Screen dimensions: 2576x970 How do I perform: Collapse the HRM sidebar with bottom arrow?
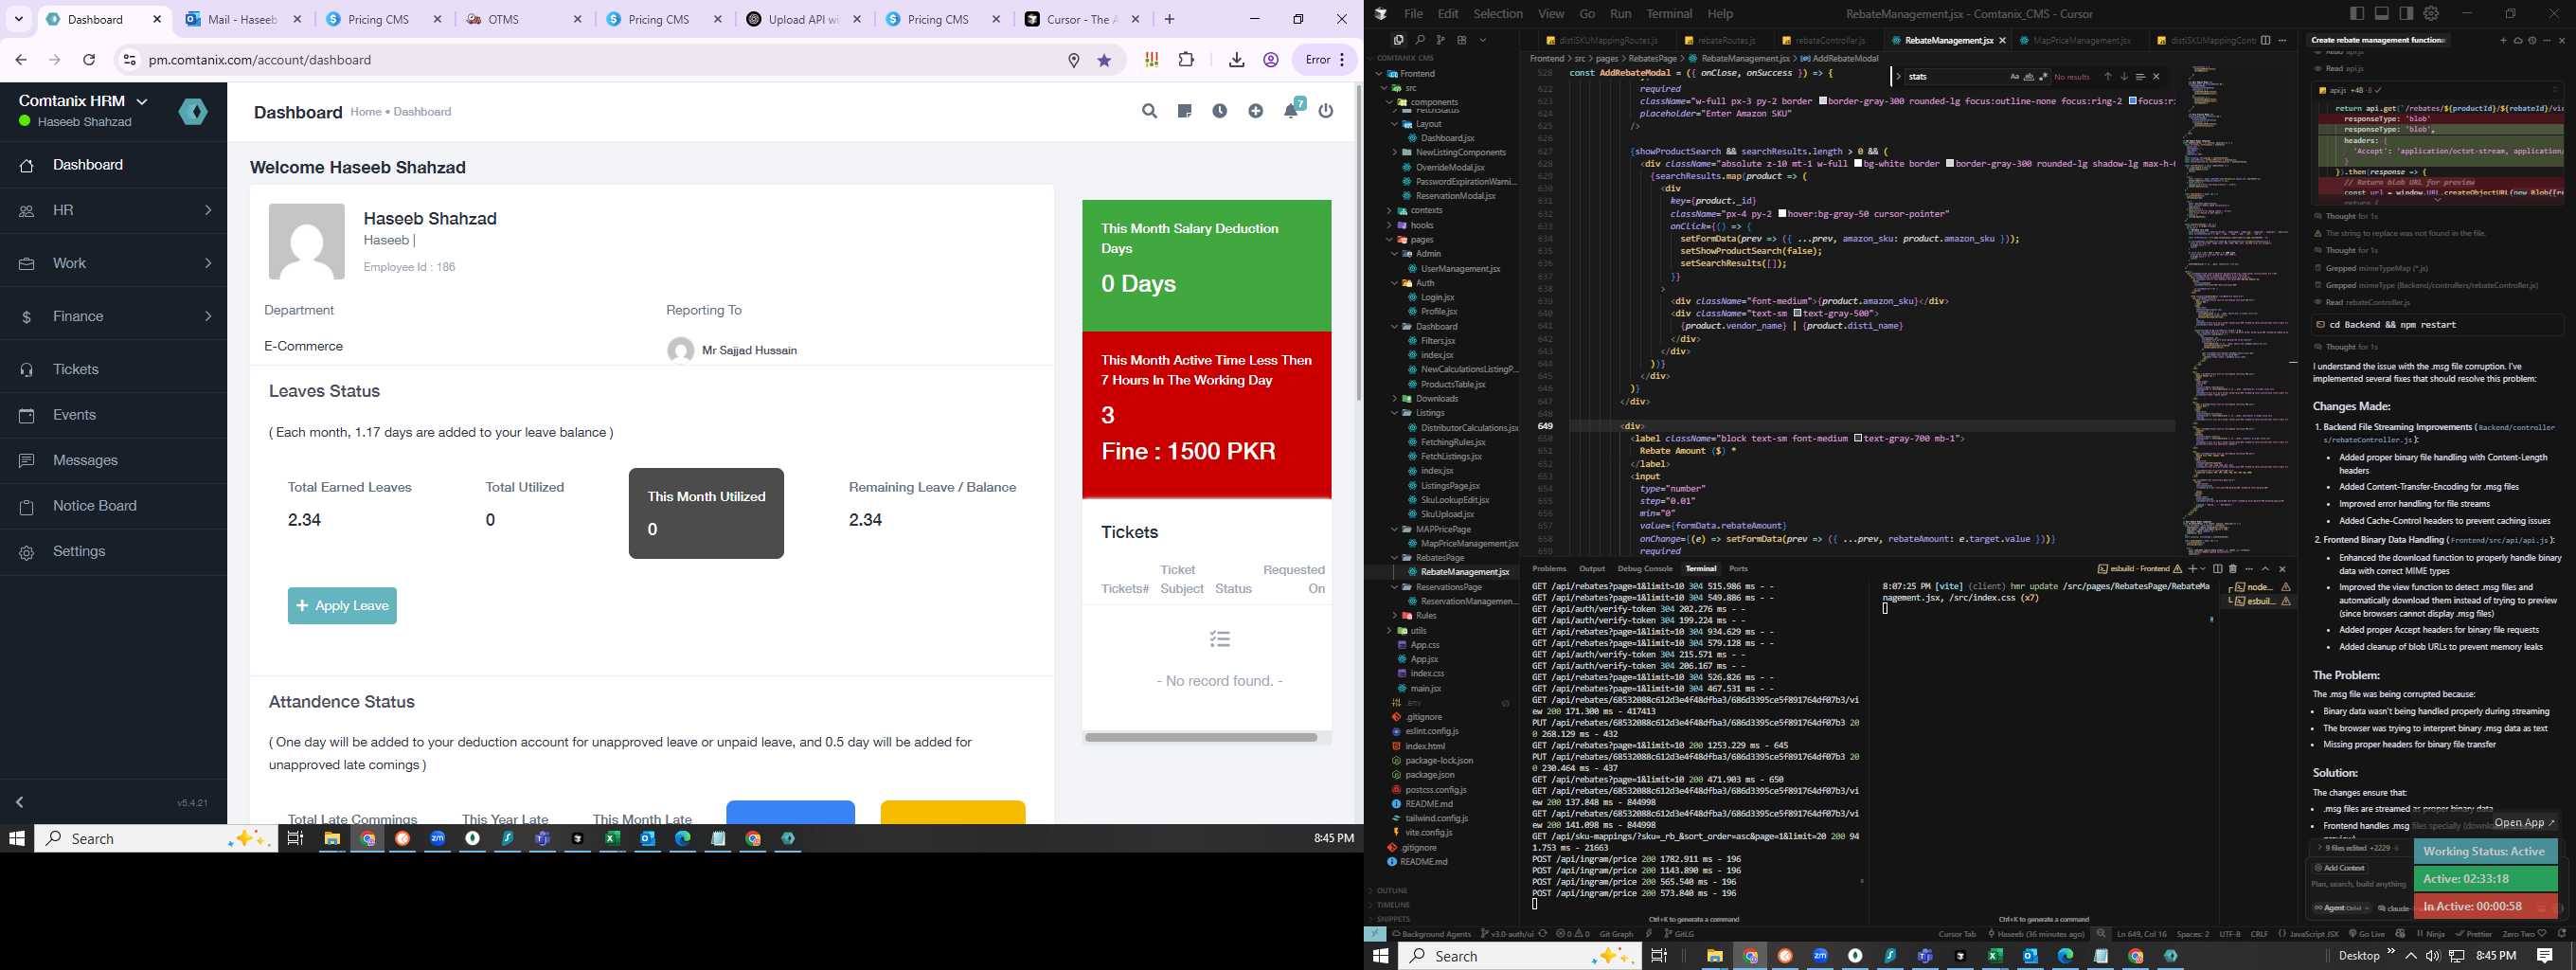point(20,802)
